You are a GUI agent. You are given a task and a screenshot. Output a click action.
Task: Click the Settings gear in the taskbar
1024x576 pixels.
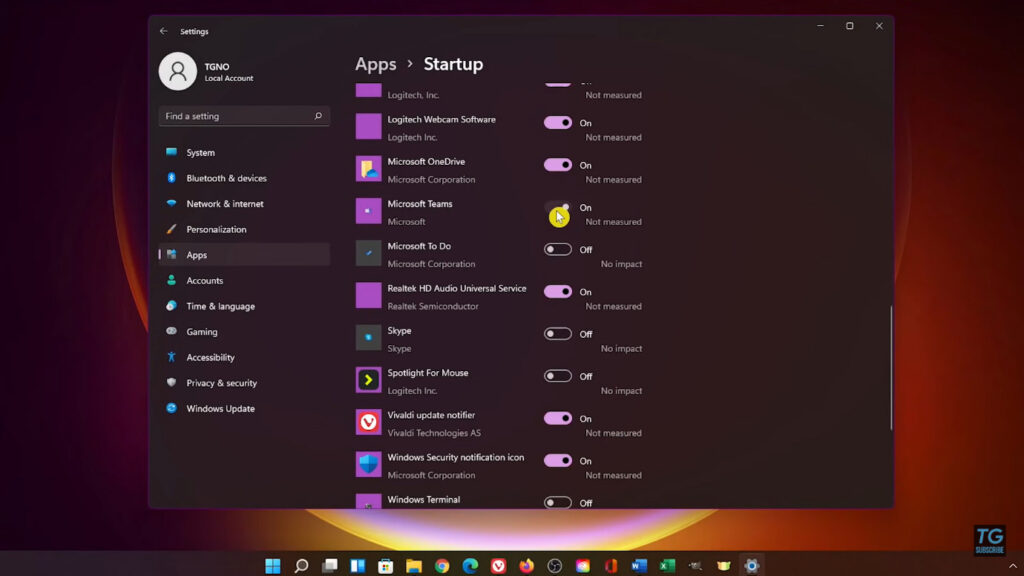pos(752,566)
